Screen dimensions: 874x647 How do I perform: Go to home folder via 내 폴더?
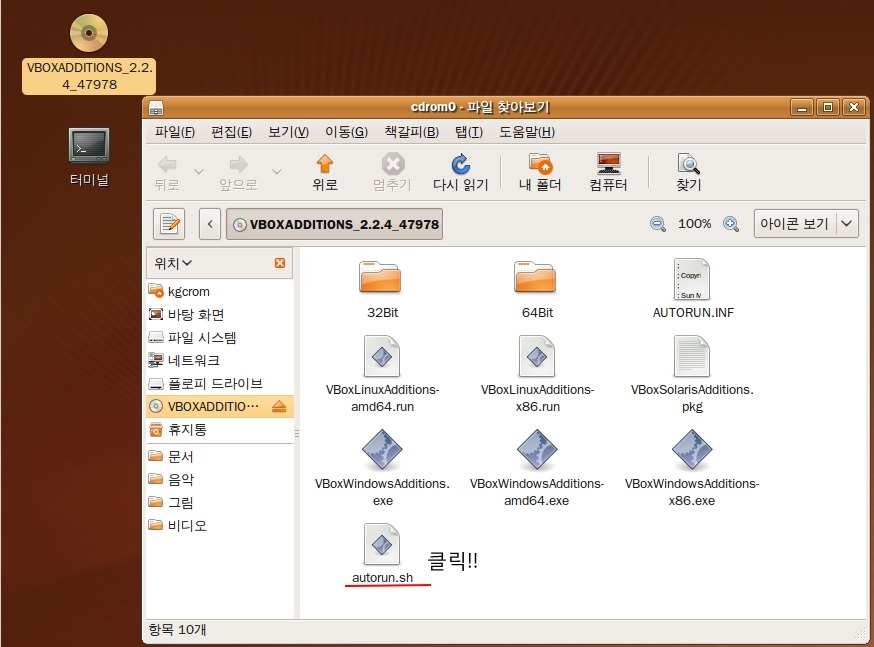tap(540, 173)
